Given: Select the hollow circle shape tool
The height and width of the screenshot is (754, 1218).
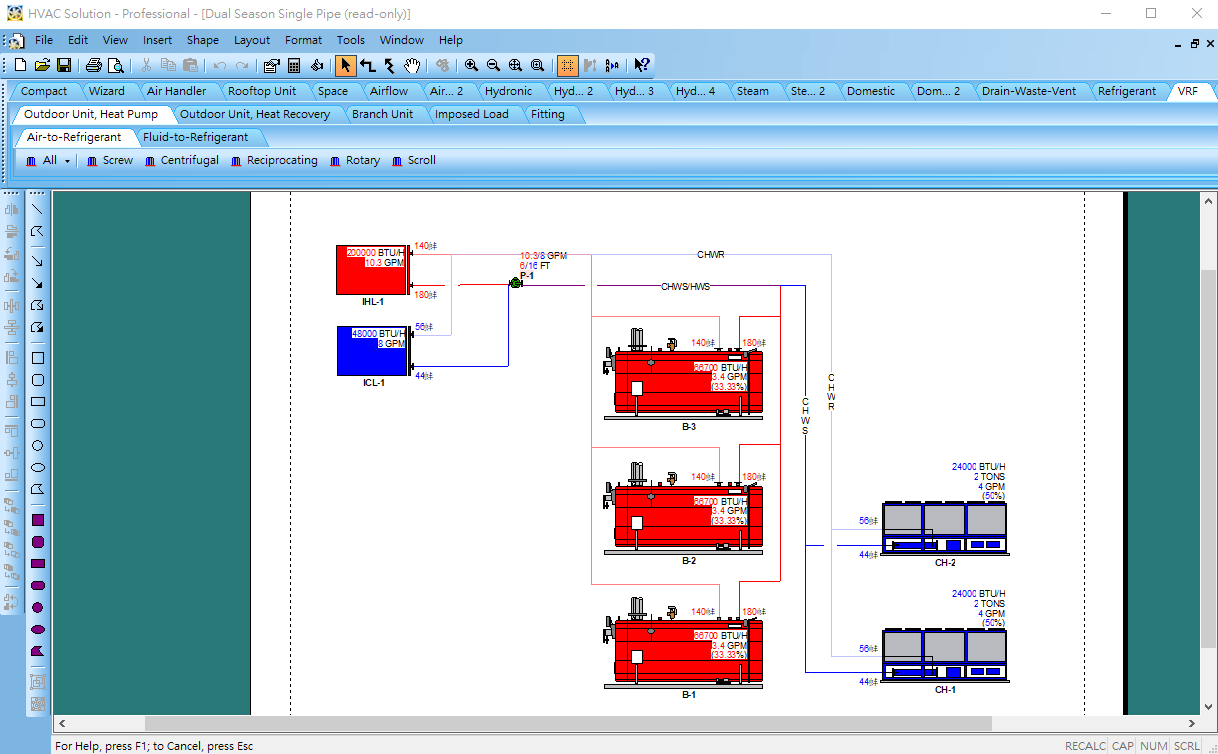Looking at the screenshot, I should (37, 445).
